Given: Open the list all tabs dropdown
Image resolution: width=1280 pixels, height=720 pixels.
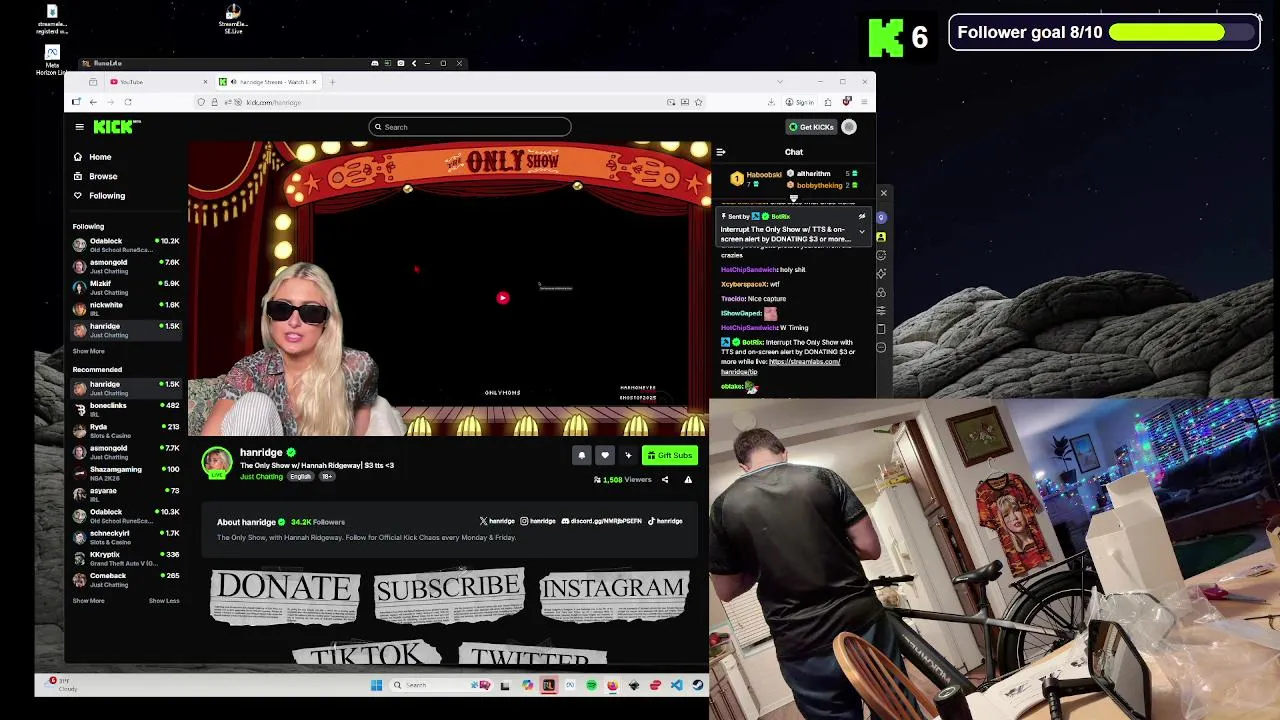Looking at the screenshot, I should pos(780,82).
